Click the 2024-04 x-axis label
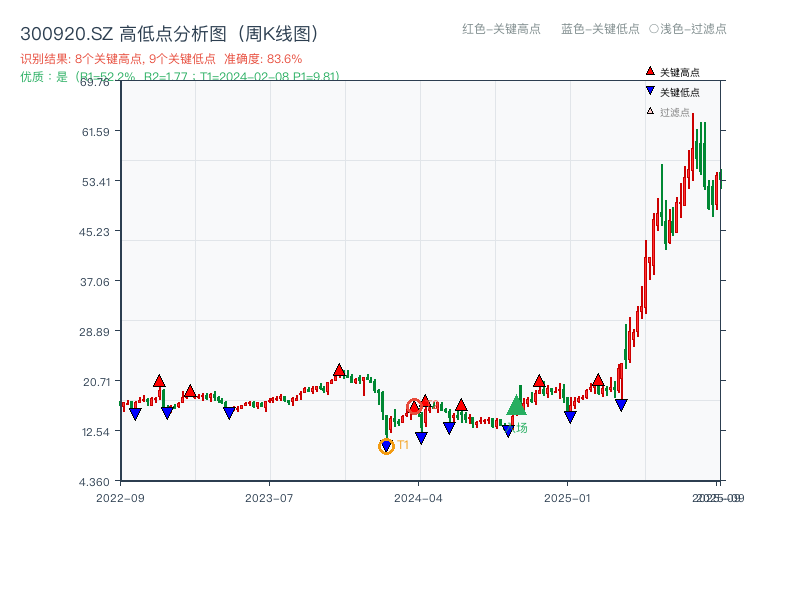800x600 pixels. coord(419,497)
